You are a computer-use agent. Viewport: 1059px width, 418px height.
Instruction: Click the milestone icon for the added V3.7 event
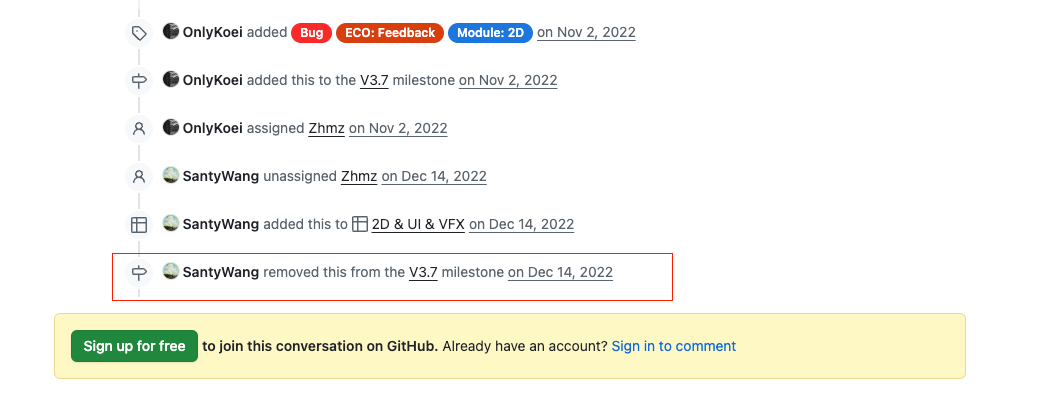click(139, 81)
